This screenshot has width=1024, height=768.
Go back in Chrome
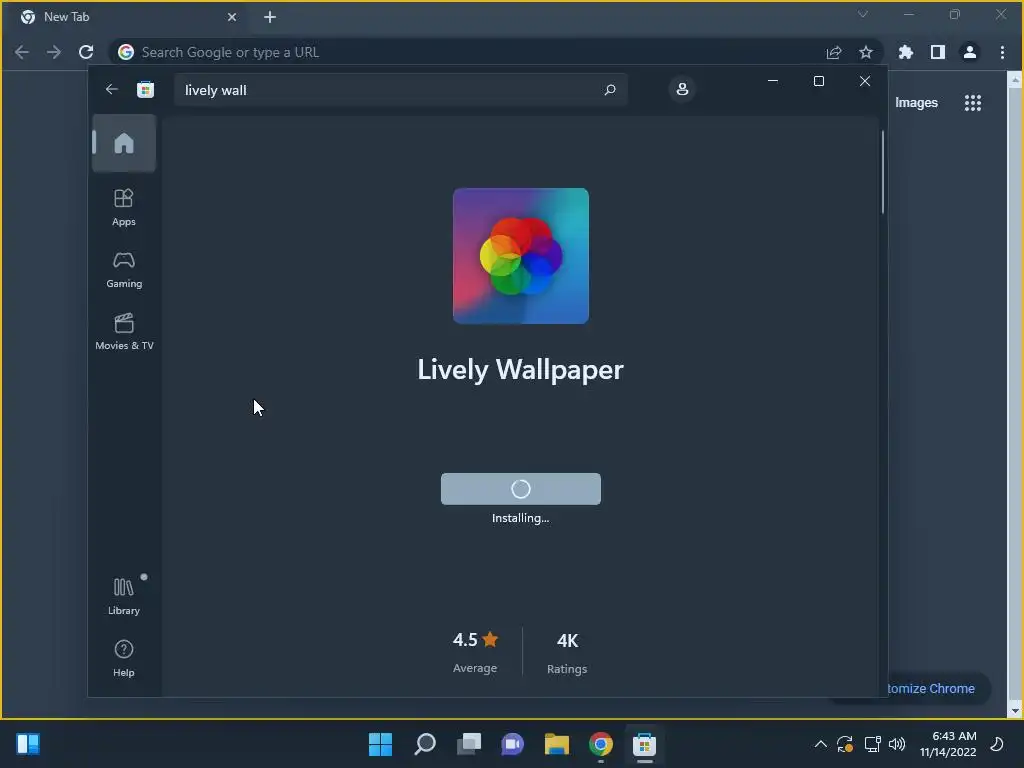[22, 52]
